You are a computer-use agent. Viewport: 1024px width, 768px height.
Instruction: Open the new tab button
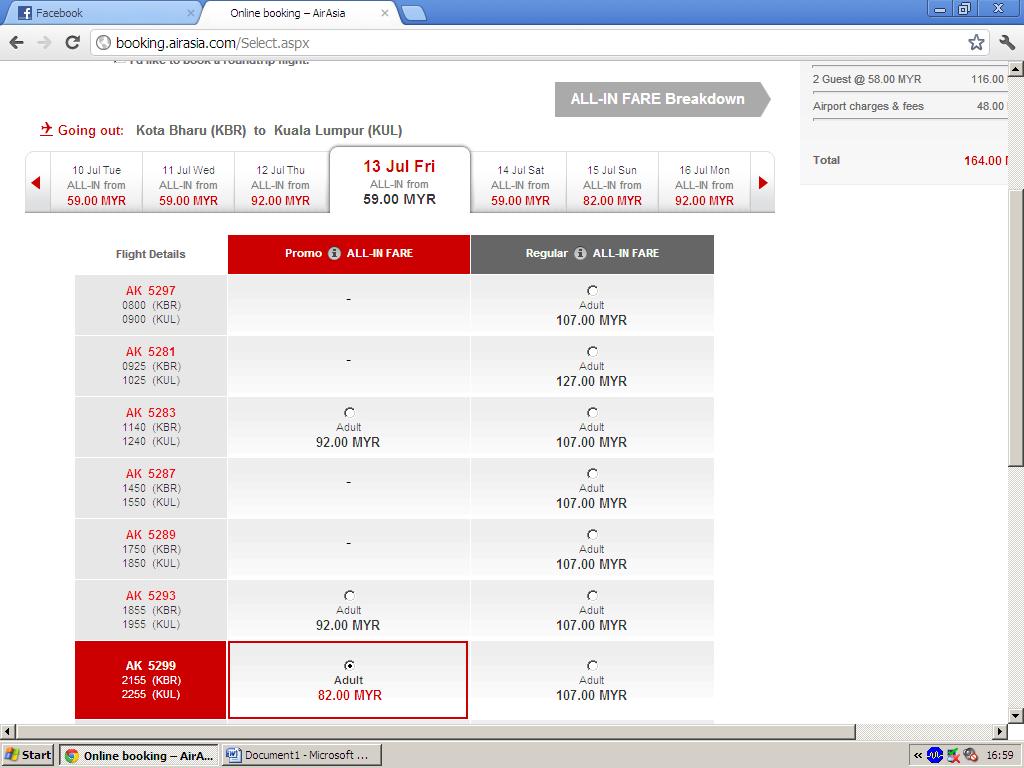pos(413,13)
